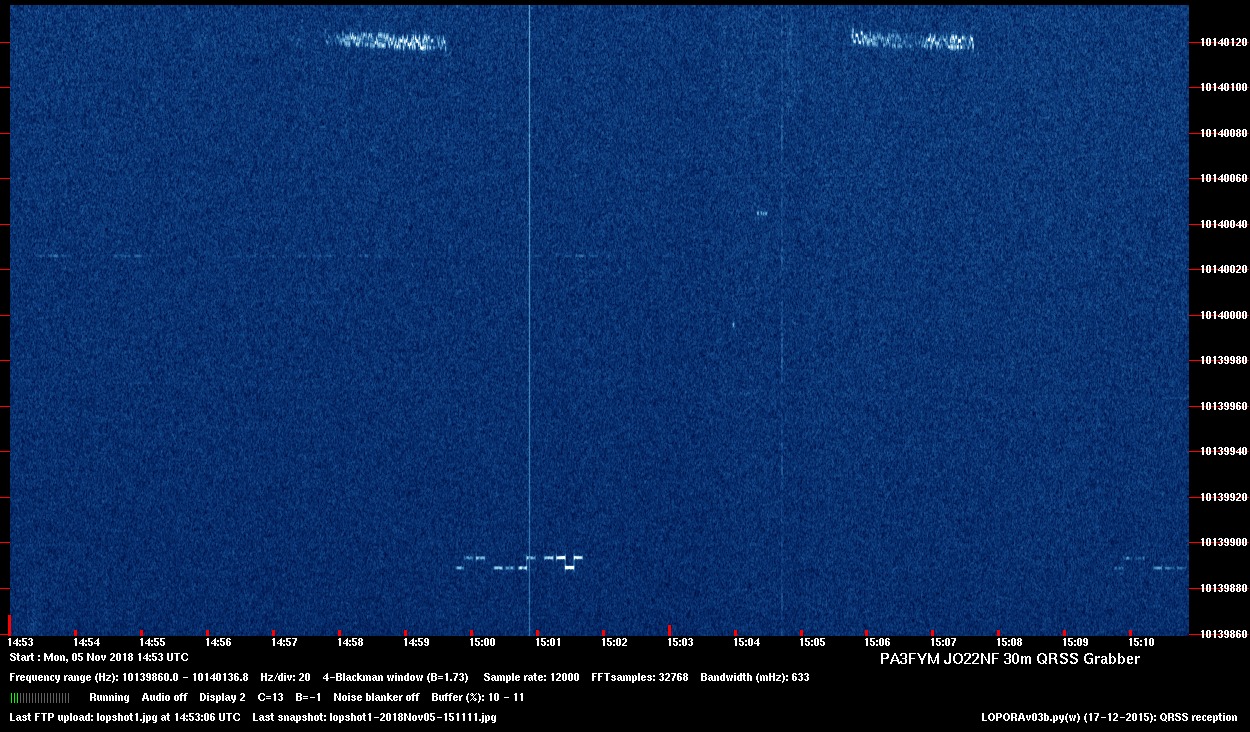Click the "Hz/div: 20" value
Image resolution: width=1250 pixels, height=732 pixels.
pyautogui.click(x=285, y=677)
